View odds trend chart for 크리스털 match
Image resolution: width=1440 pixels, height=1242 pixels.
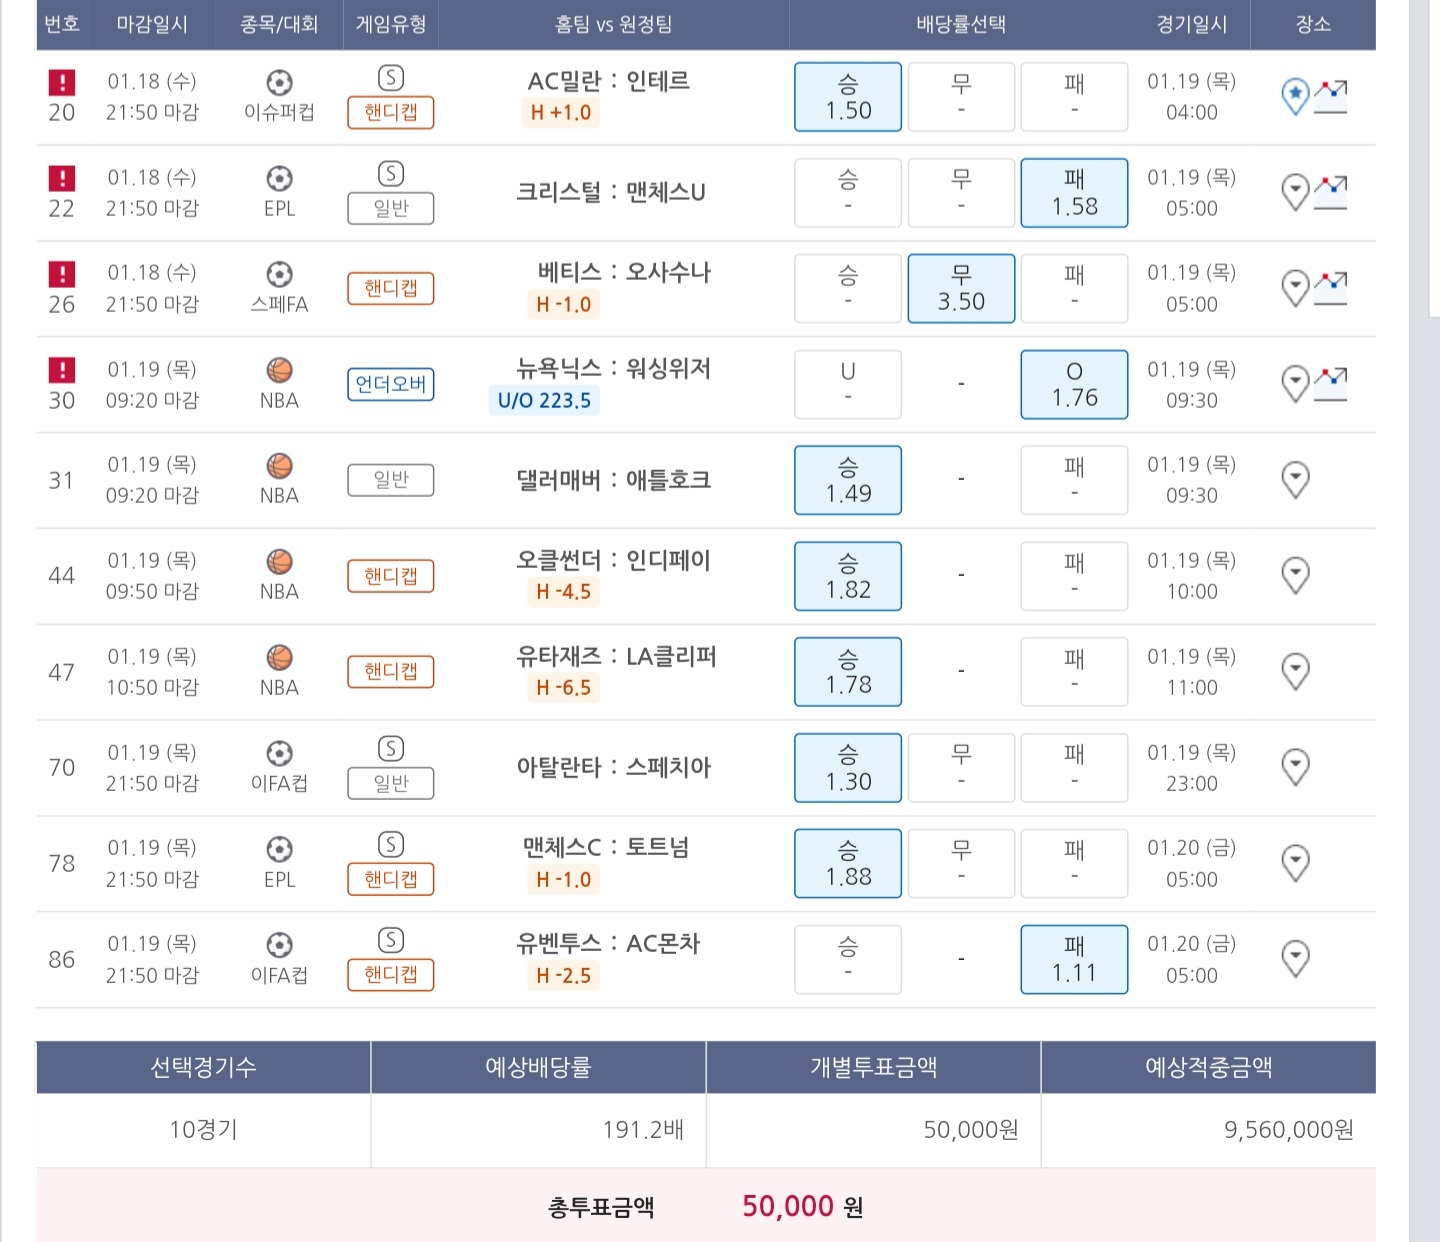[x=1330, y=192]
